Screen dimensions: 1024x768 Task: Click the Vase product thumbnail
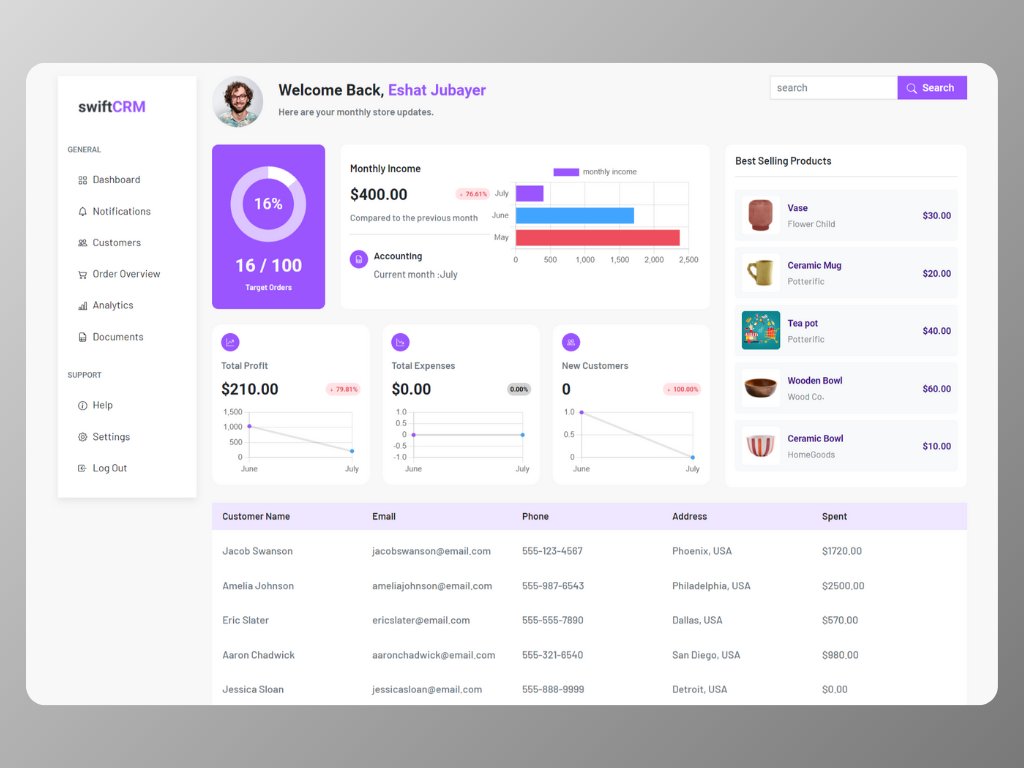pos(761,215)
